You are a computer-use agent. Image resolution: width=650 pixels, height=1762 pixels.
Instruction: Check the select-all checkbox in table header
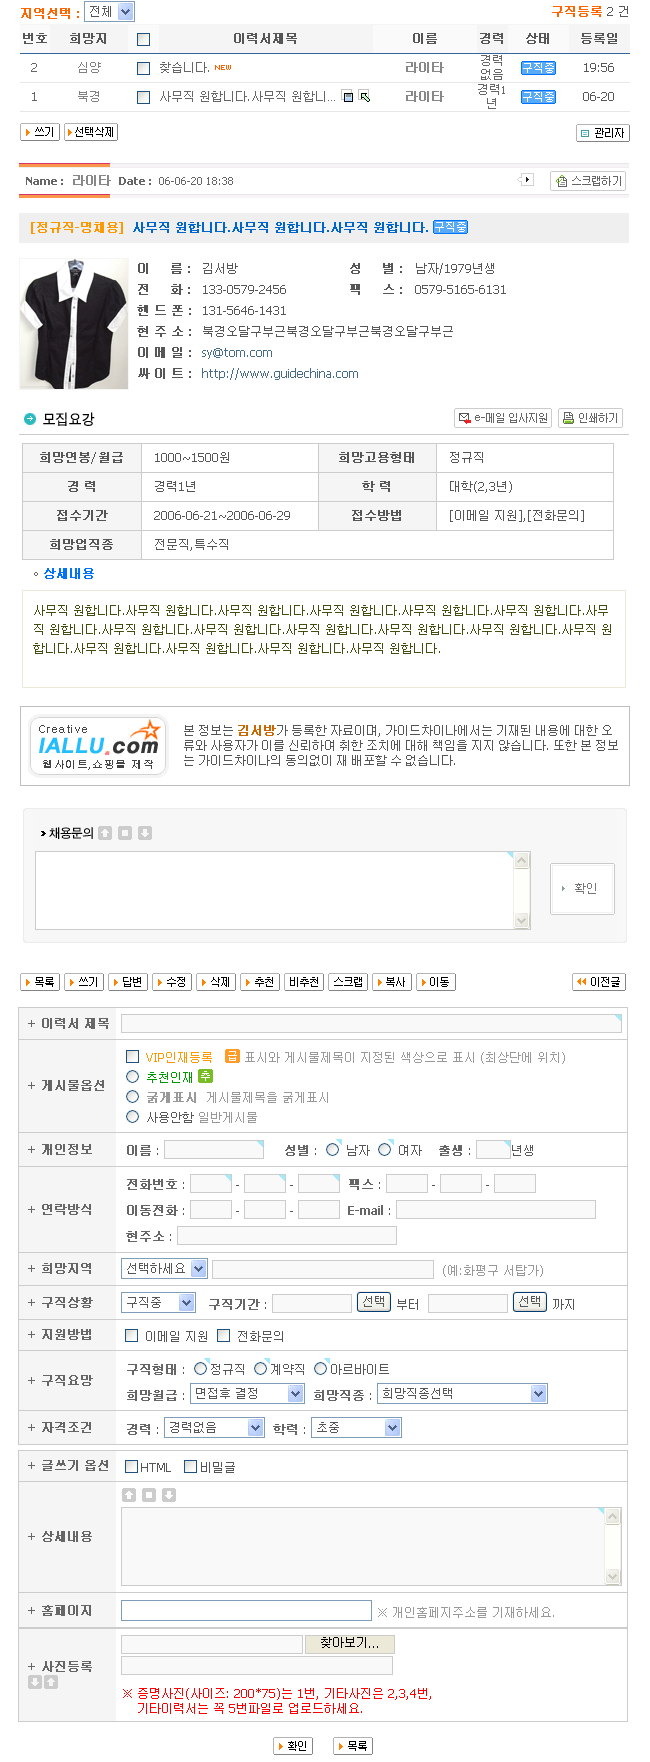point(143,39)
